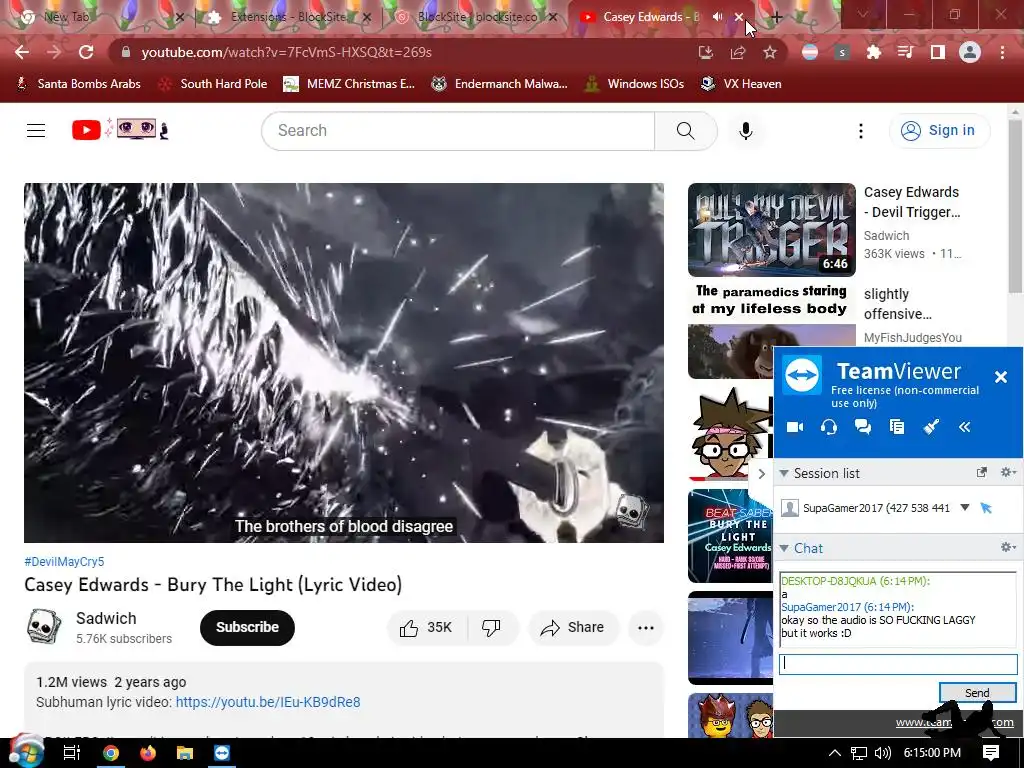Click the Sign in button
Viewport: 1024px width, 768px height.
coord(939,131)
